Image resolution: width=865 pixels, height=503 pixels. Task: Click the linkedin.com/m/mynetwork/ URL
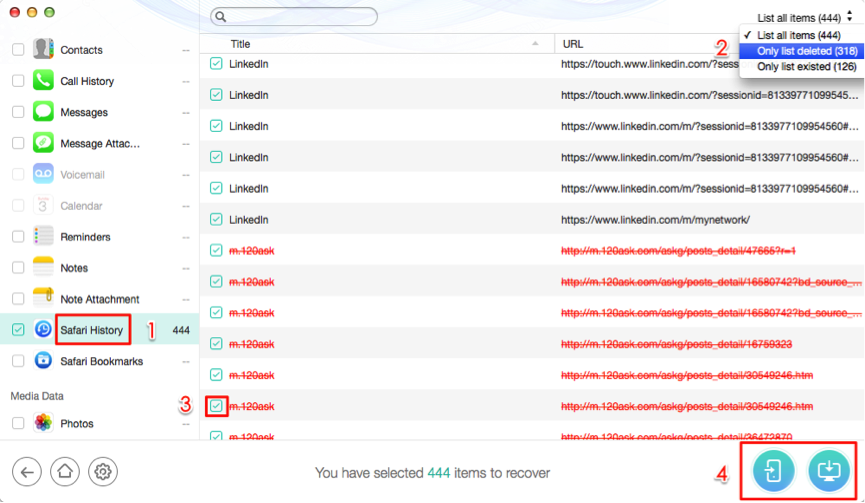(655, 220)
